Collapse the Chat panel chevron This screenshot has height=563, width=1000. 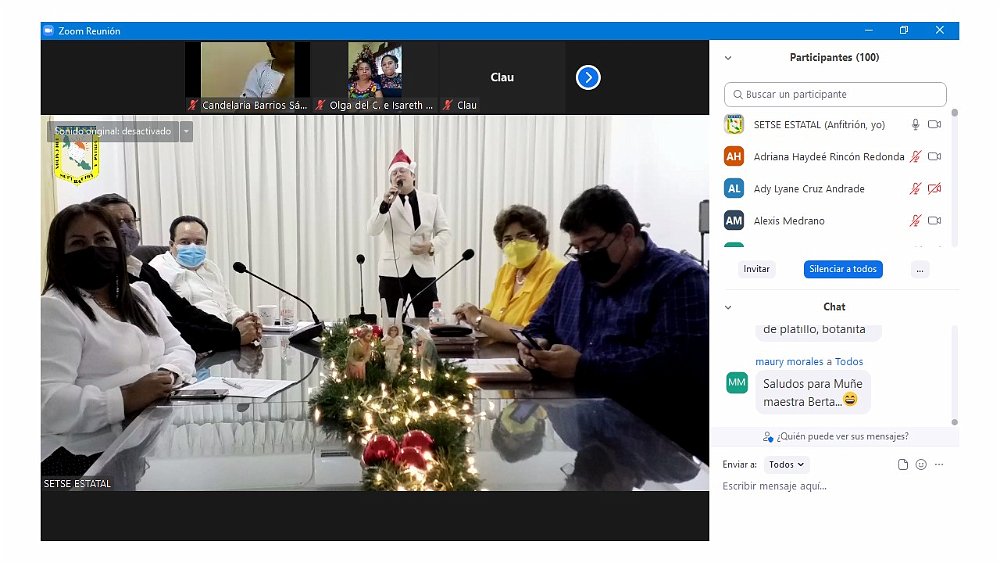coord(728,307)
